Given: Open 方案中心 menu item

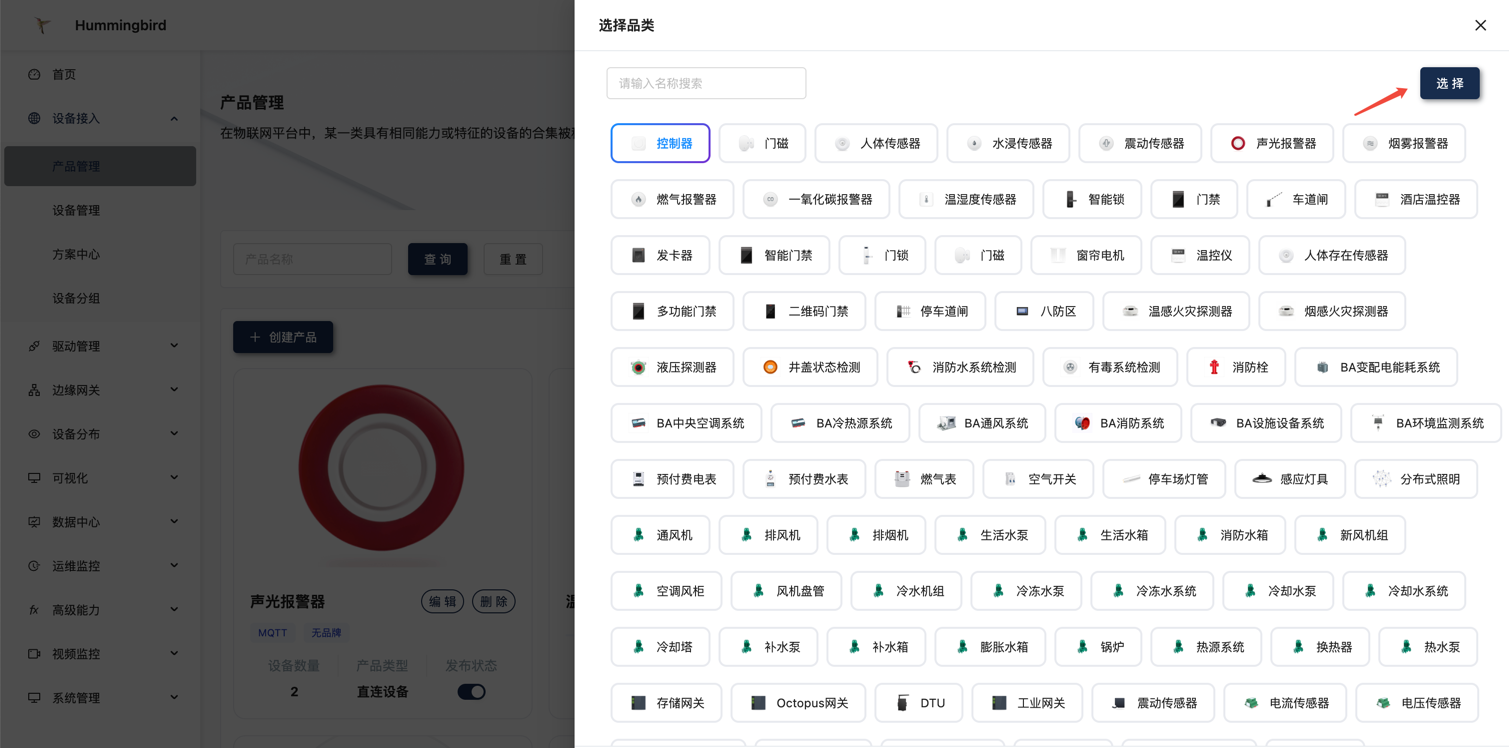Looking at the screenshot, I should point(76,255).
